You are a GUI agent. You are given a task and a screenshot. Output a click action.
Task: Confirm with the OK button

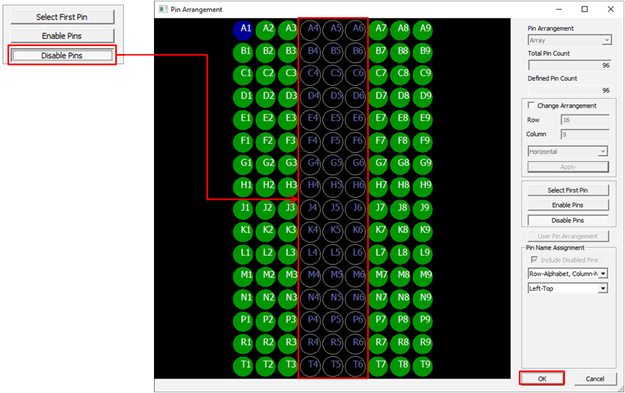[x=542, y=379]
